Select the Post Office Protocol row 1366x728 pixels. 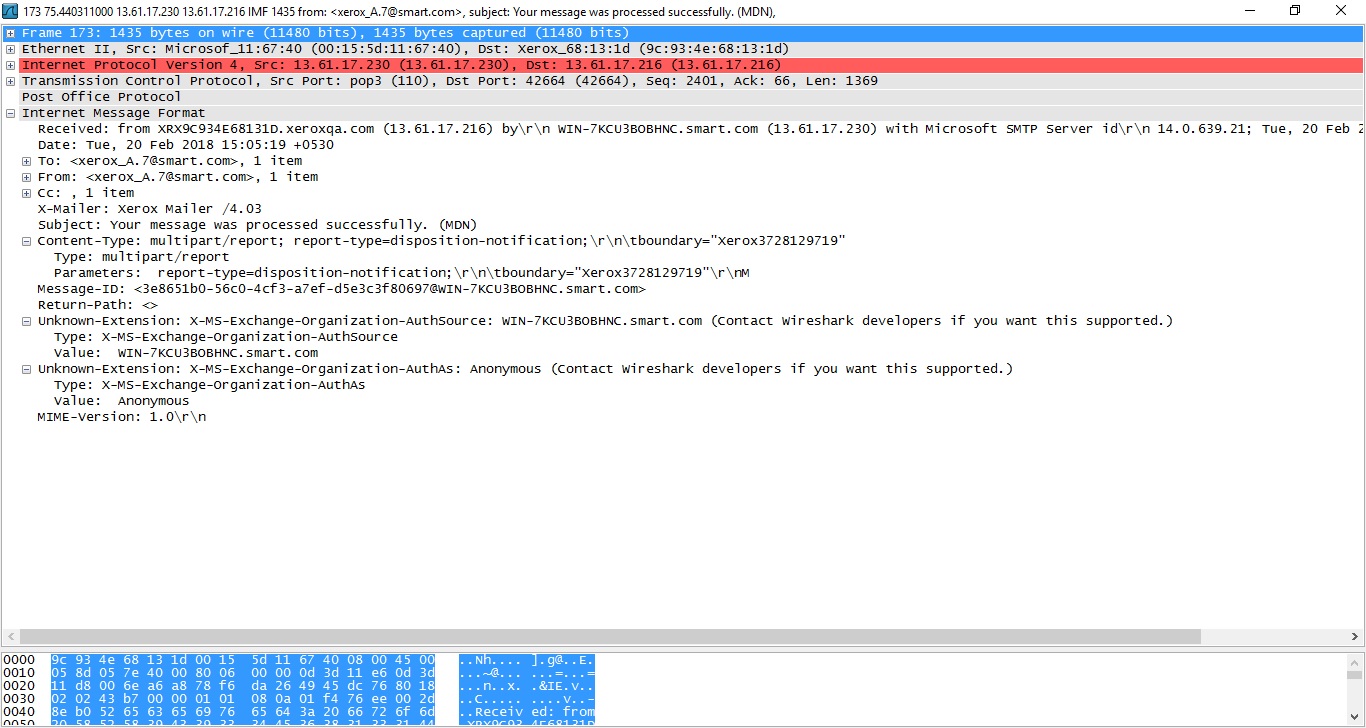[683, 97]
